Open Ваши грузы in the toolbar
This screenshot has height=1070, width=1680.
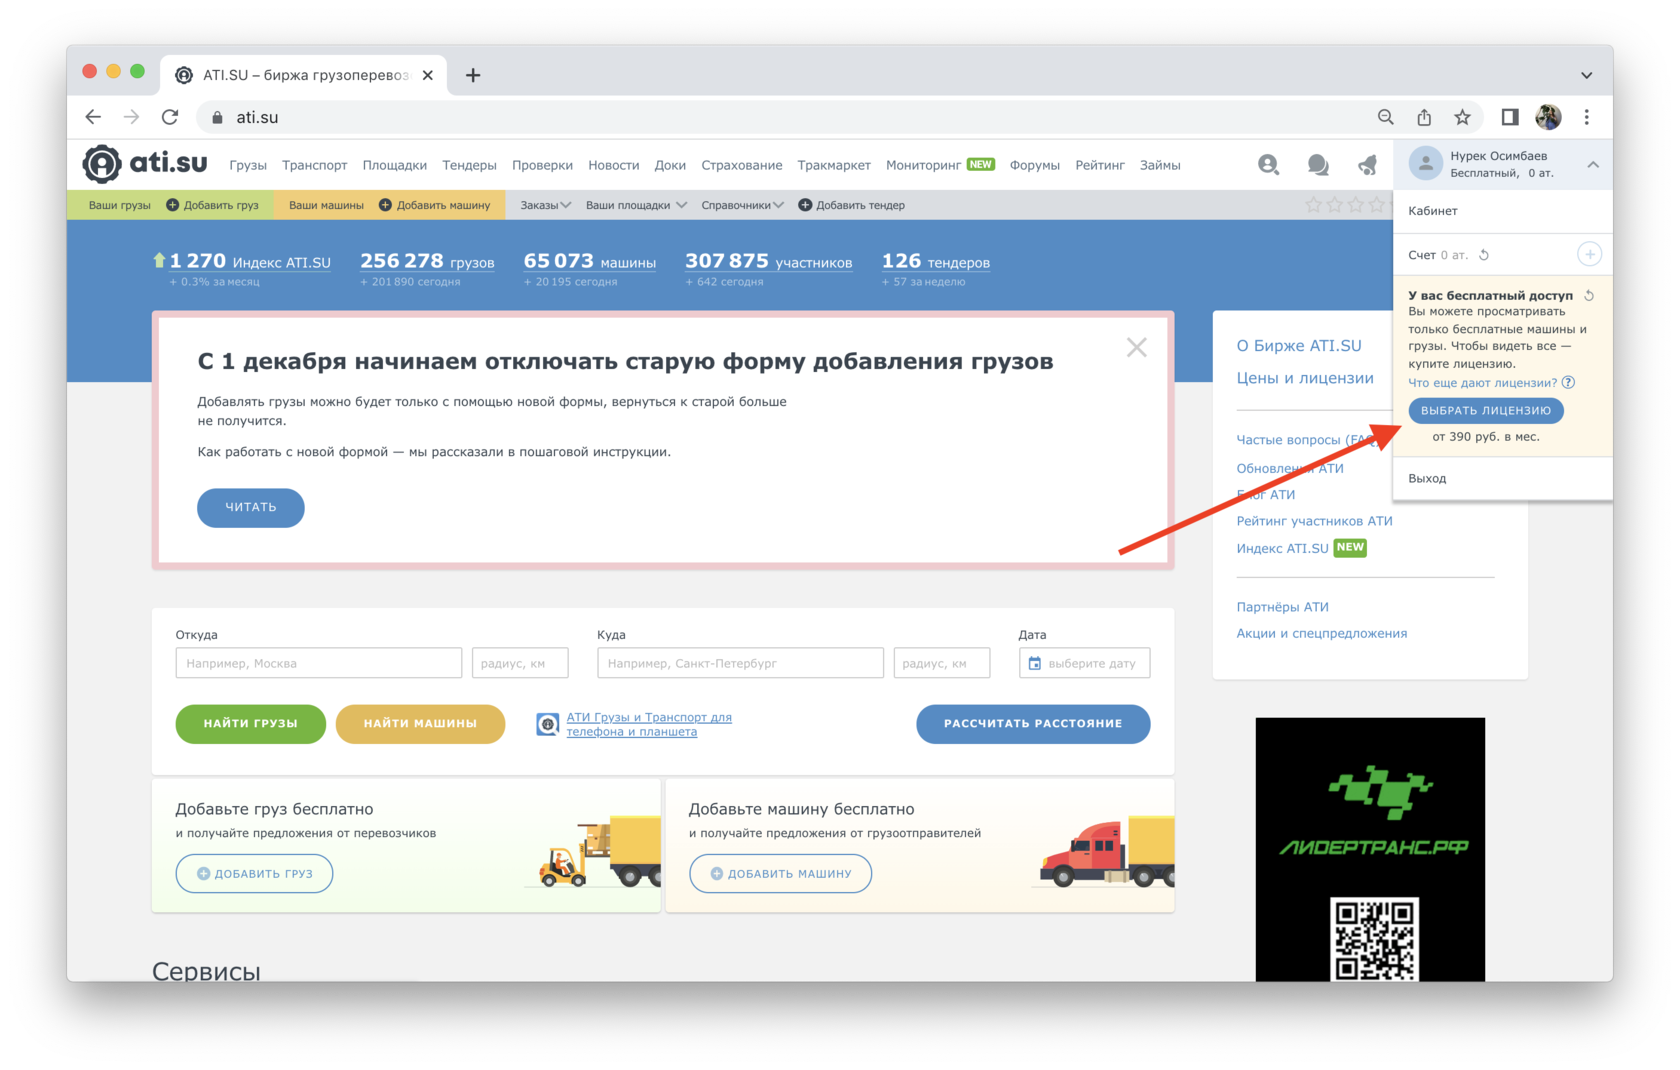pyautogui.click(x=119, y=205)
